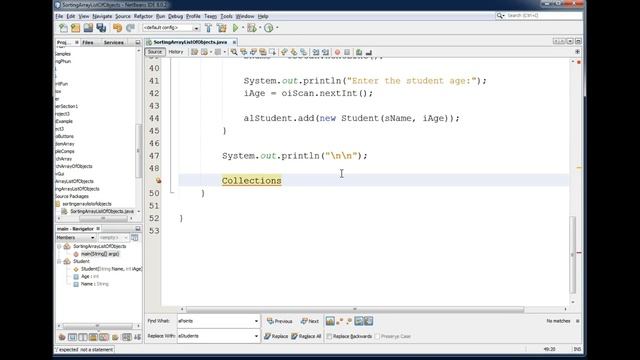Open the Profile Project dropdown arrow
The image size is (640, 360).
point(277,28)
